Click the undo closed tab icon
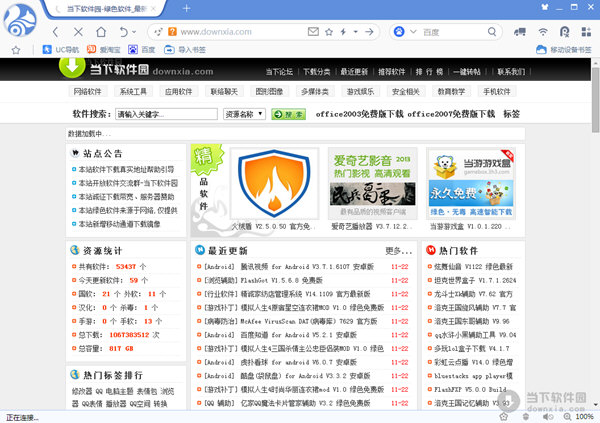 123,32
